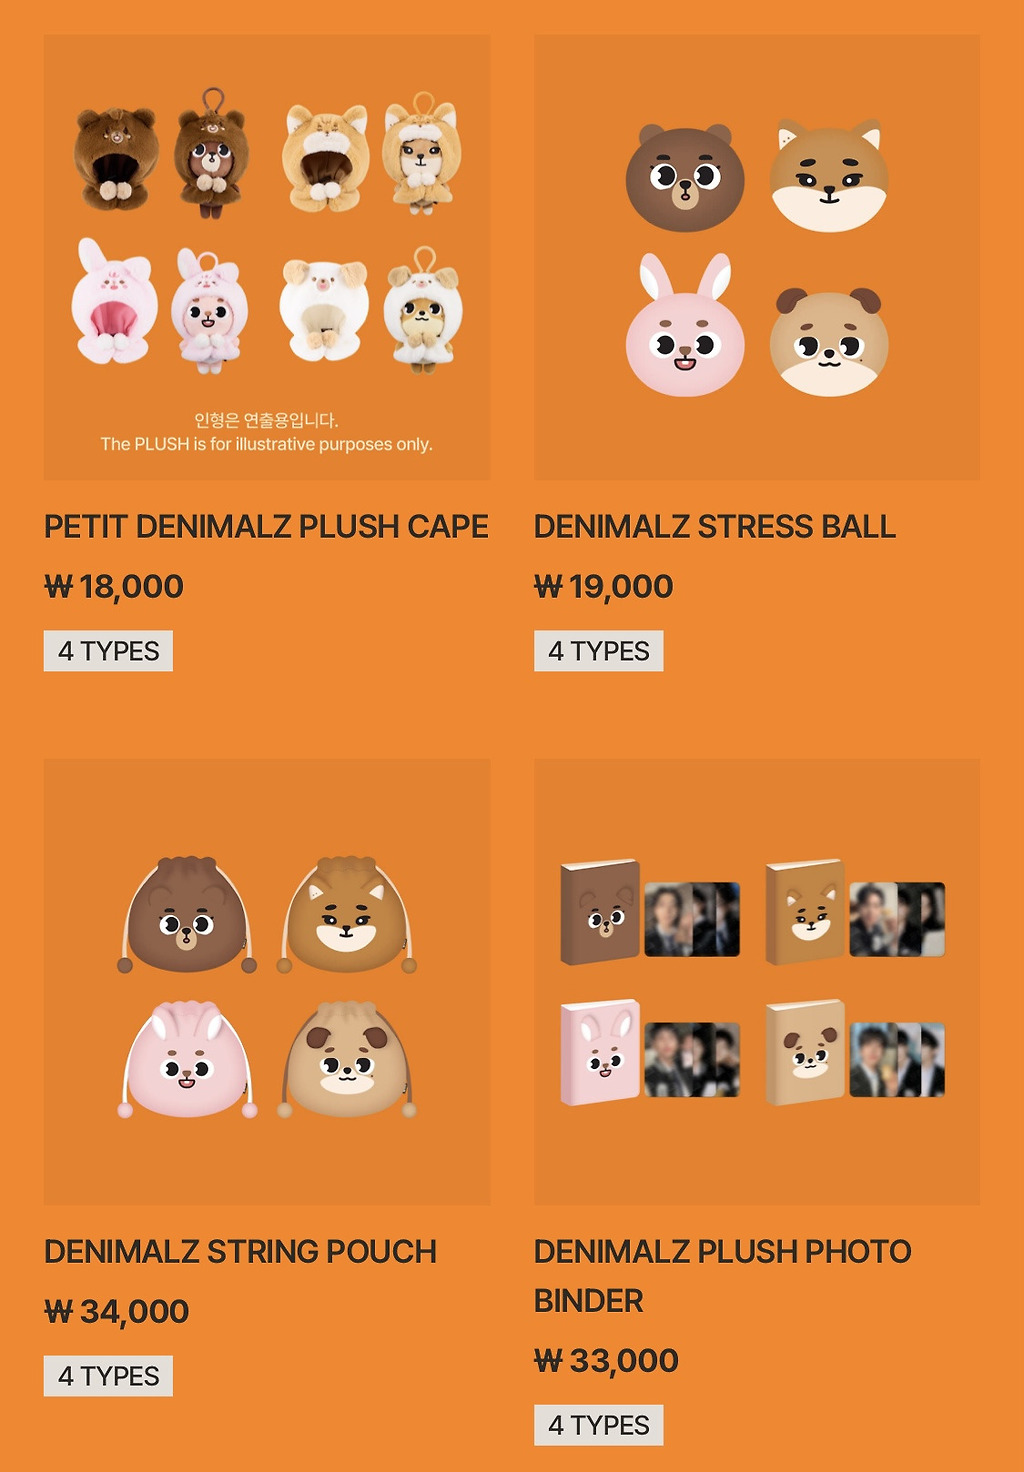The width and height of the screenshot is (1024, 1472).
Task: Open the Denimalz Plush Photo Binder image
Action: 757,981
